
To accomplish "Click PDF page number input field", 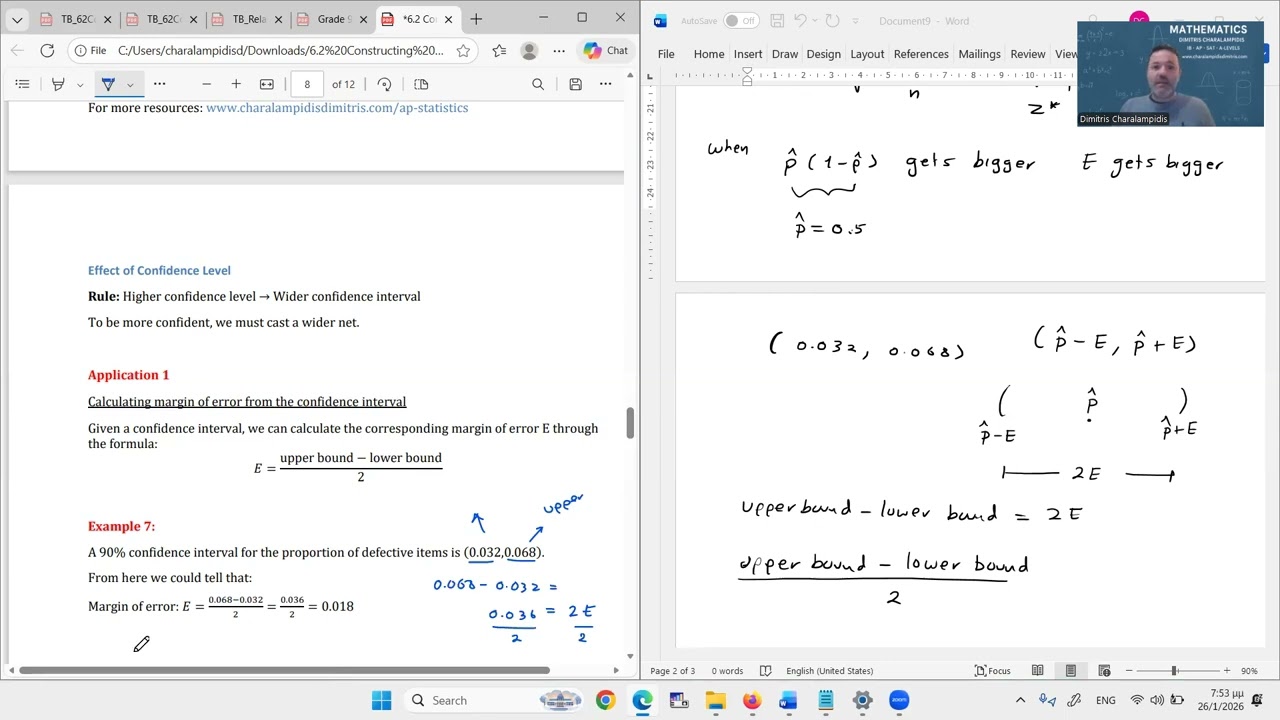I will click(307, 84).
